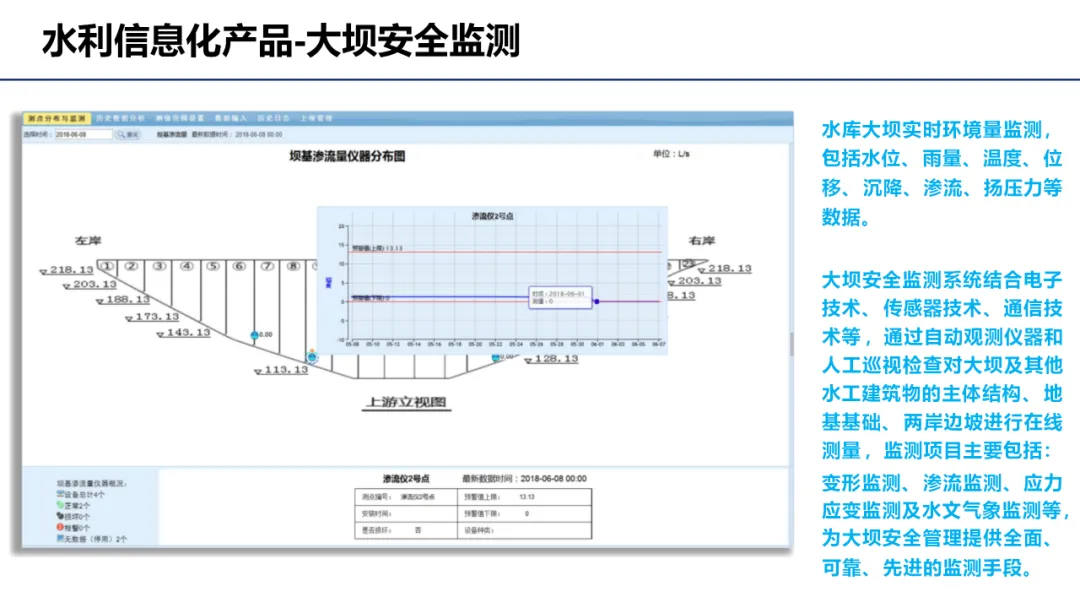Click the slide title 水利信息化产品-大坝安全监测

(x=281, y=41)
